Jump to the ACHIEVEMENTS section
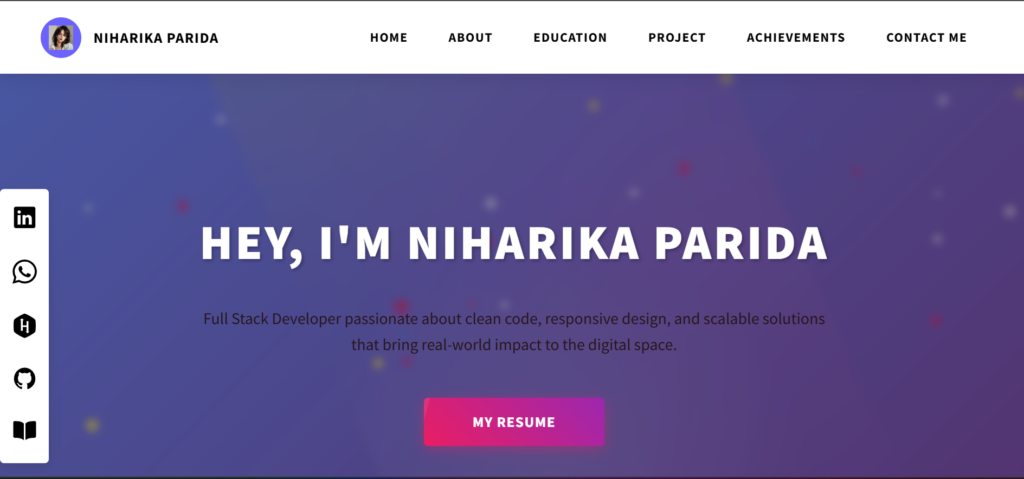 point(795,38)
